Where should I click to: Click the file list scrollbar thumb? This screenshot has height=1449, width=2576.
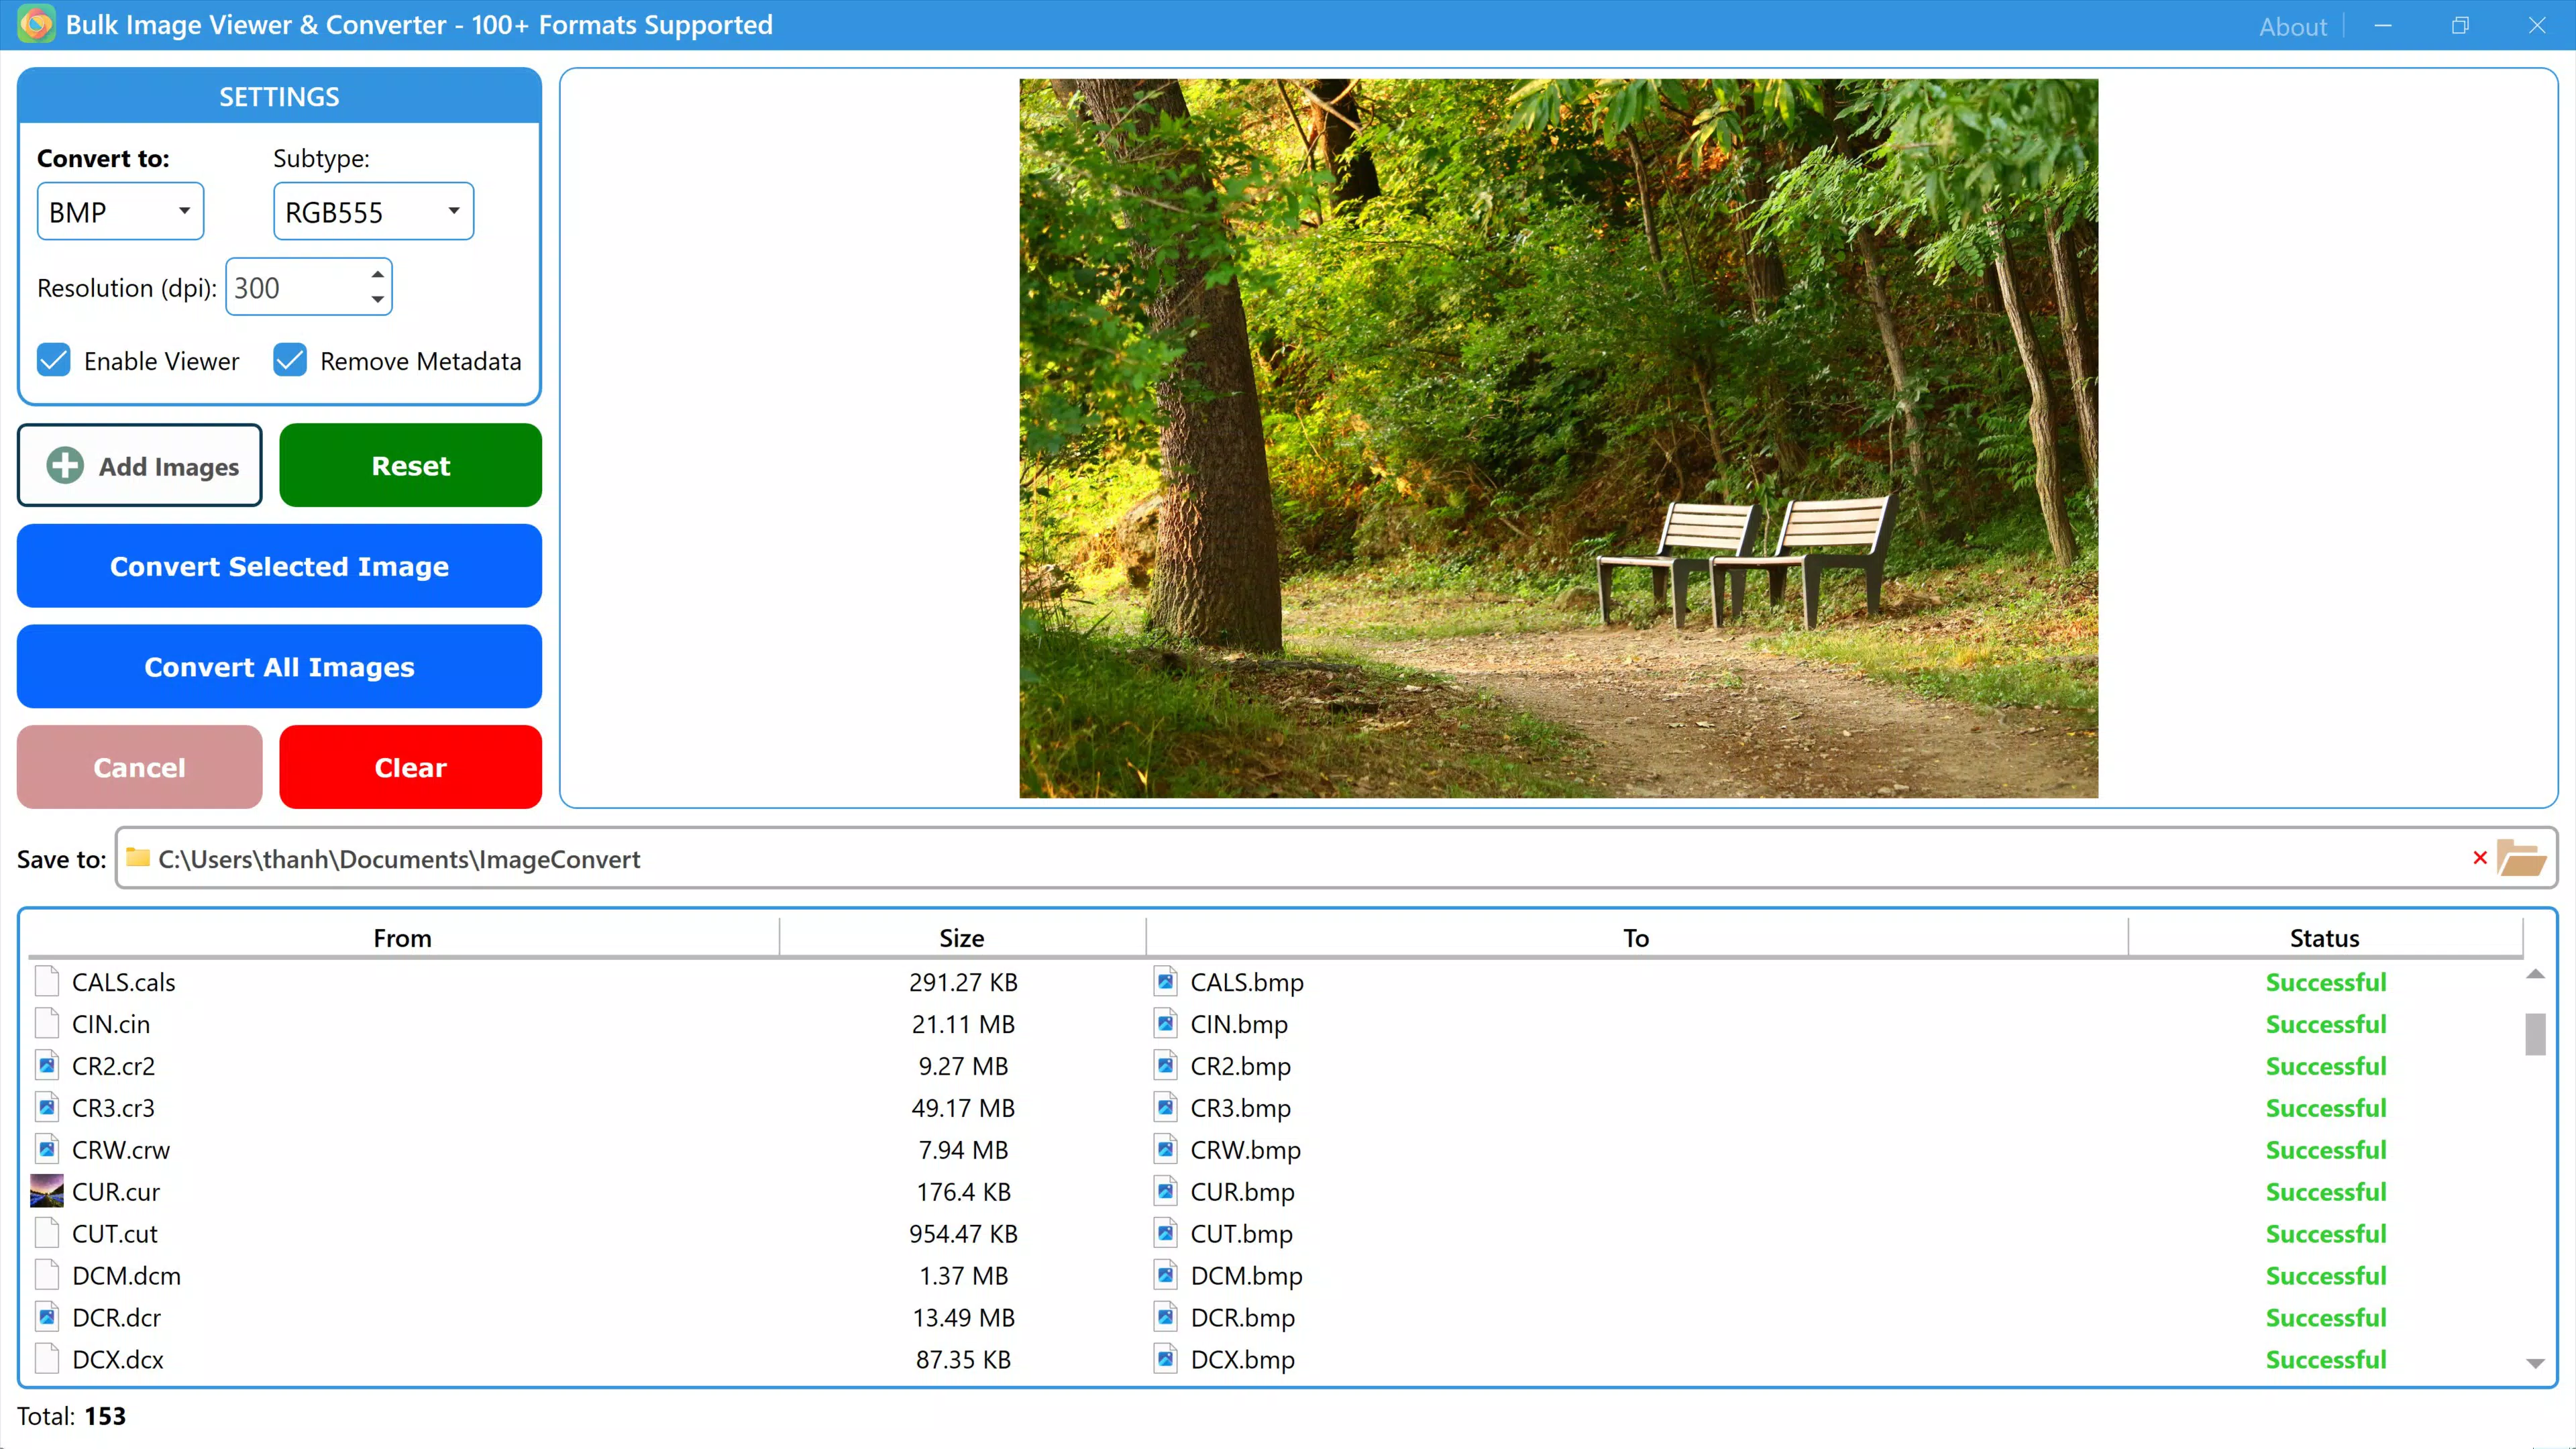(2535, 1034)
